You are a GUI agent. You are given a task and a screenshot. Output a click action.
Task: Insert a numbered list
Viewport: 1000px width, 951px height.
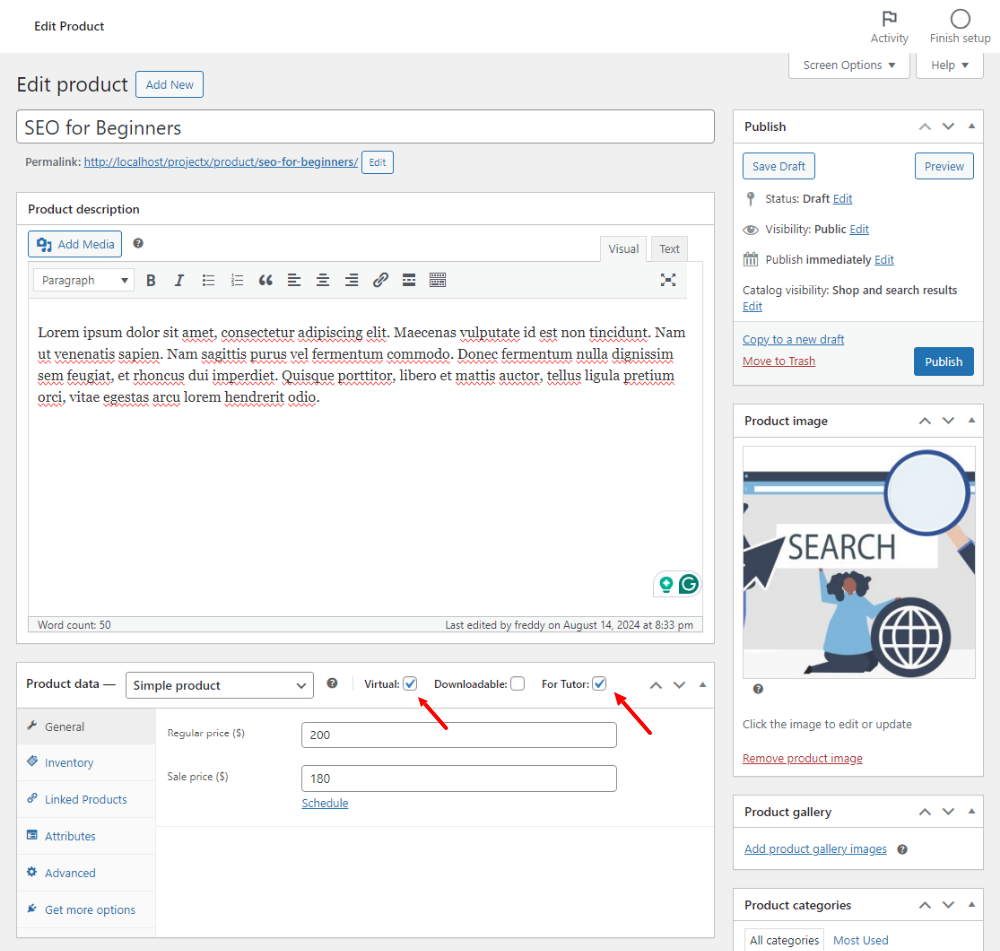coord(237,280)
